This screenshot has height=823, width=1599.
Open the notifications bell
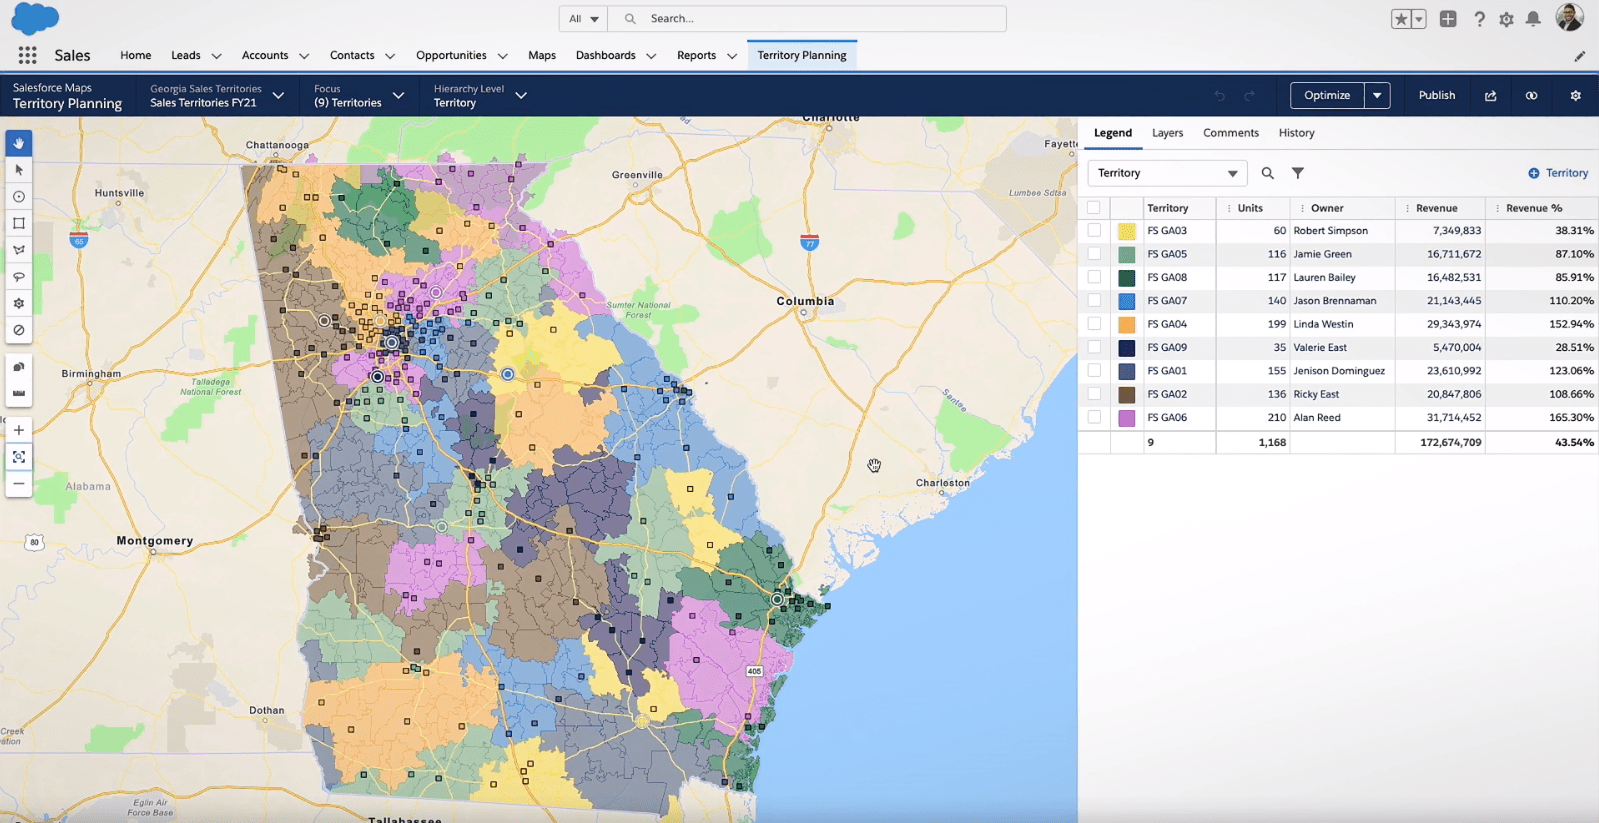1533,19
